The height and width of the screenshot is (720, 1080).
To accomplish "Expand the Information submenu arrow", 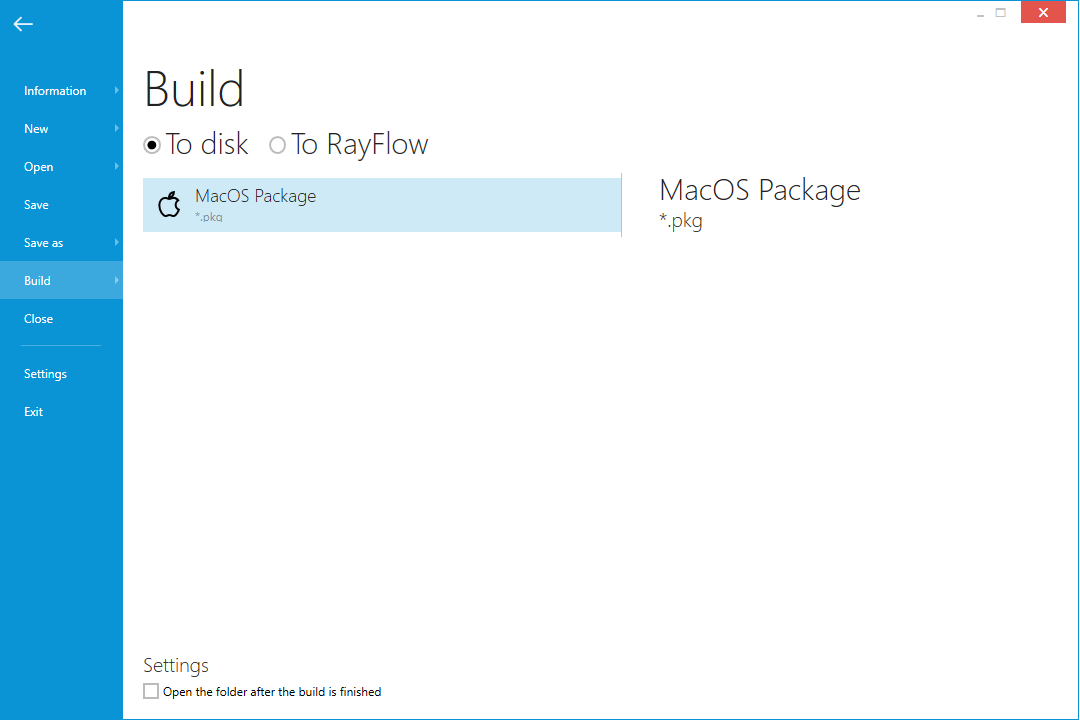I will [116, 90].
